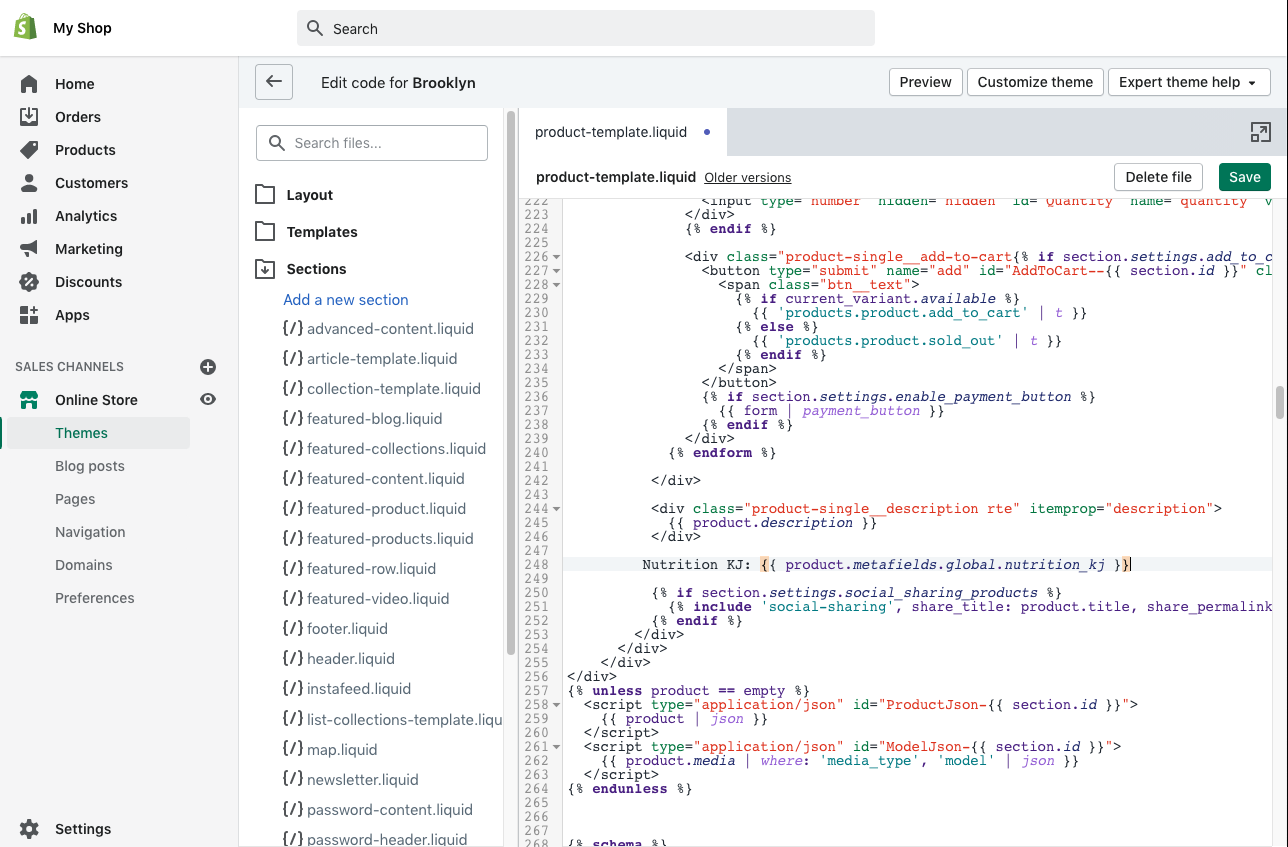This screenshot has width=1288, height=847.
Task: Click Add a new section link
Action: 346,300
